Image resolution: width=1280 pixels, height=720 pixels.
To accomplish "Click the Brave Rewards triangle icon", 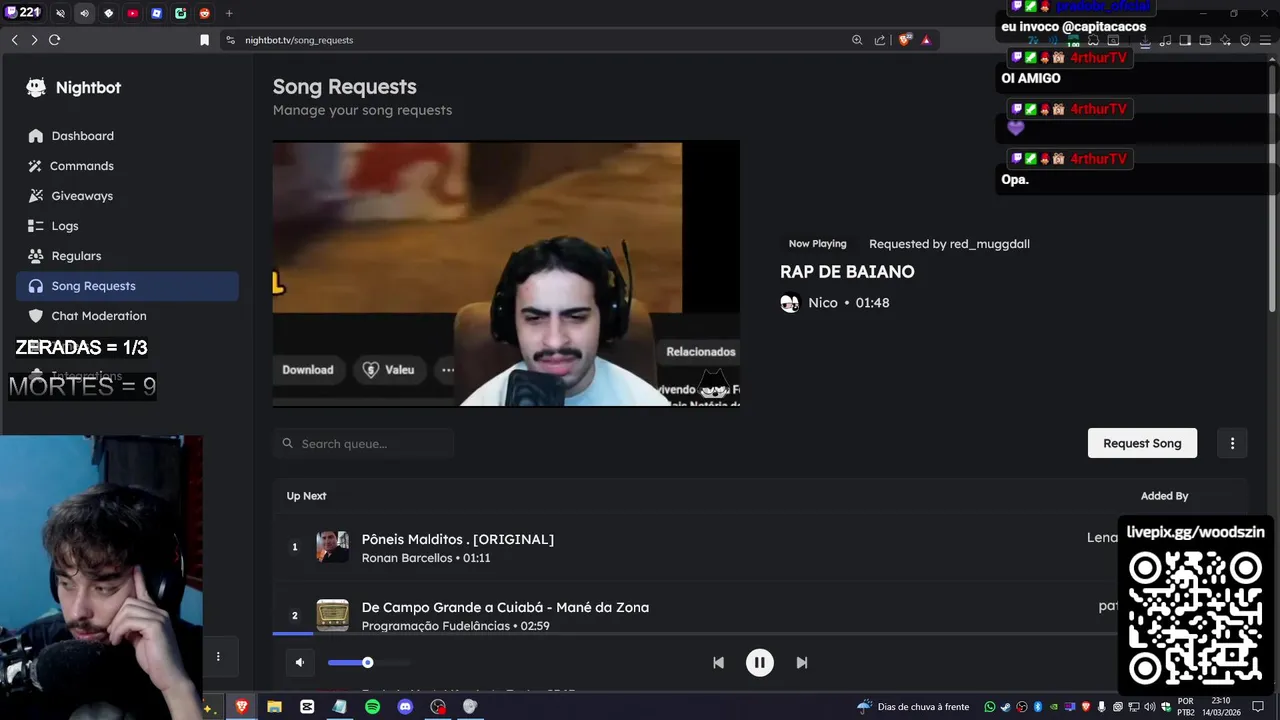I will tap(926, 40).
